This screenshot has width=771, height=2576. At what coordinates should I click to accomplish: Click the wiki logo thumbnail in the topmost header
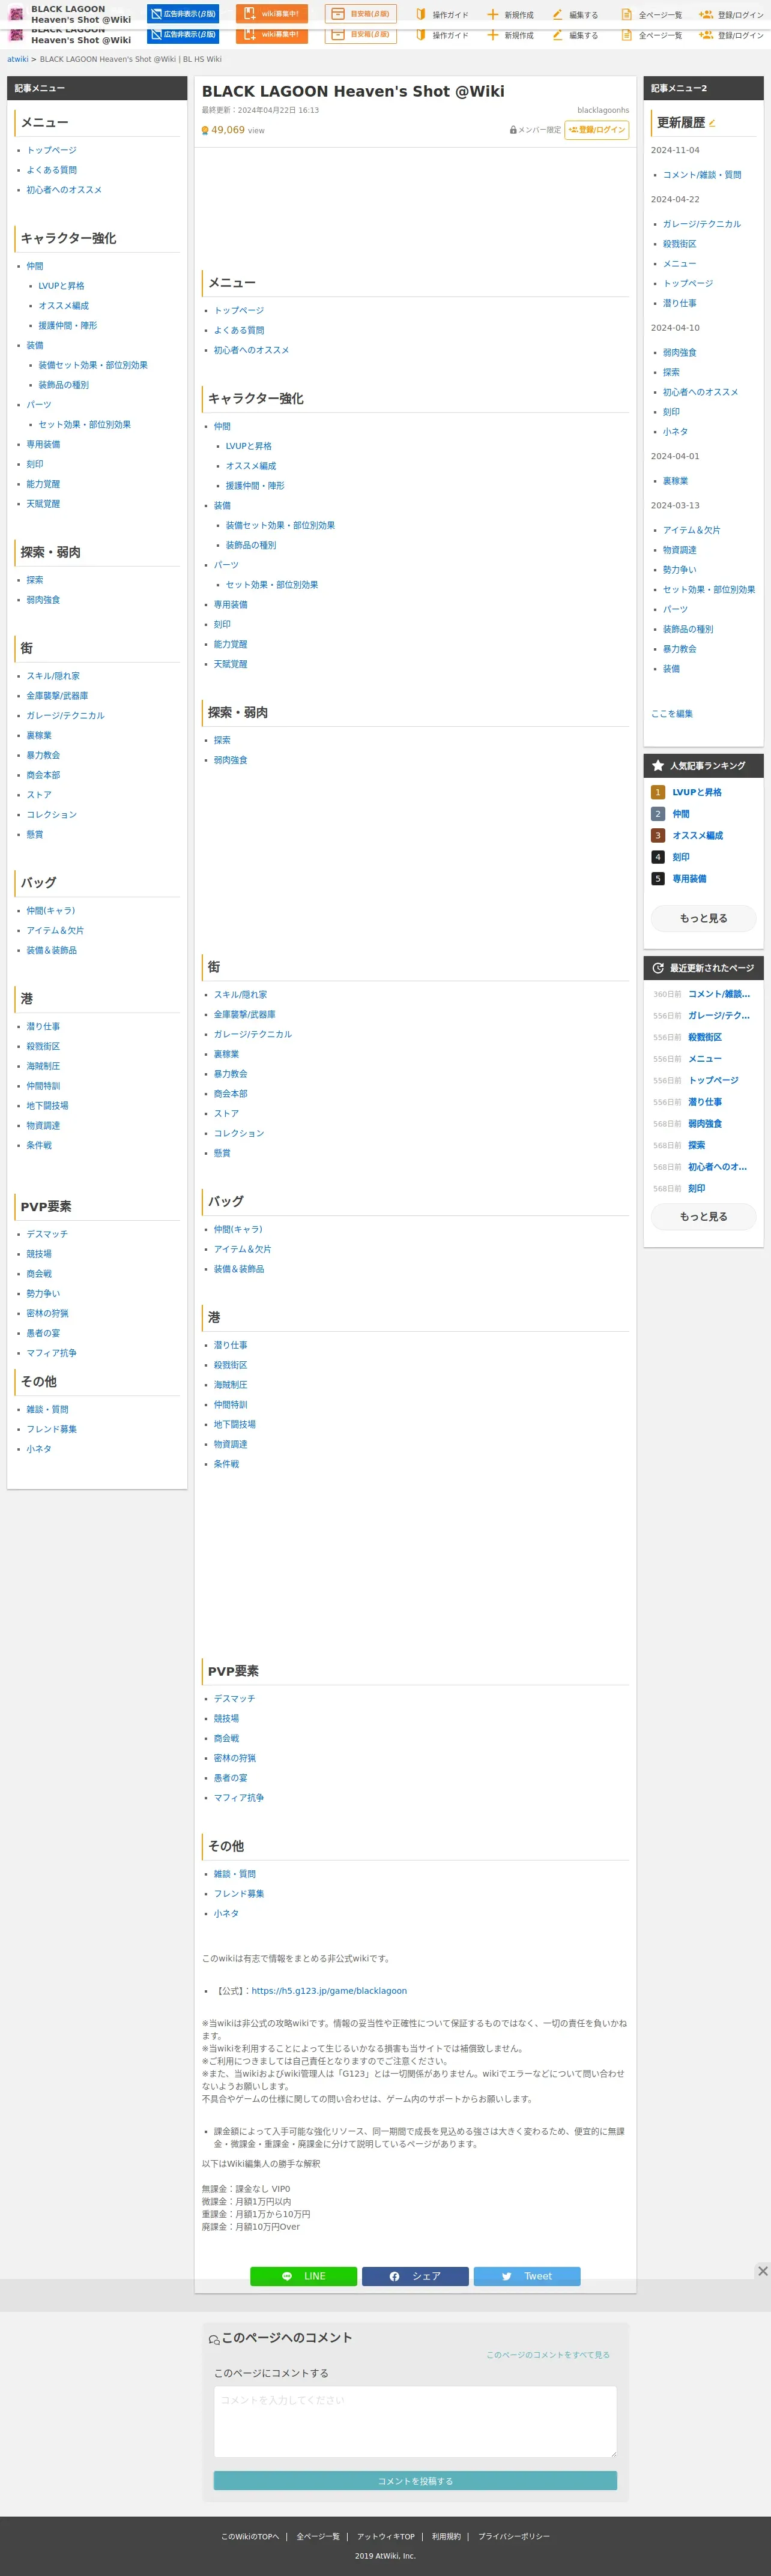pos(16,14)
